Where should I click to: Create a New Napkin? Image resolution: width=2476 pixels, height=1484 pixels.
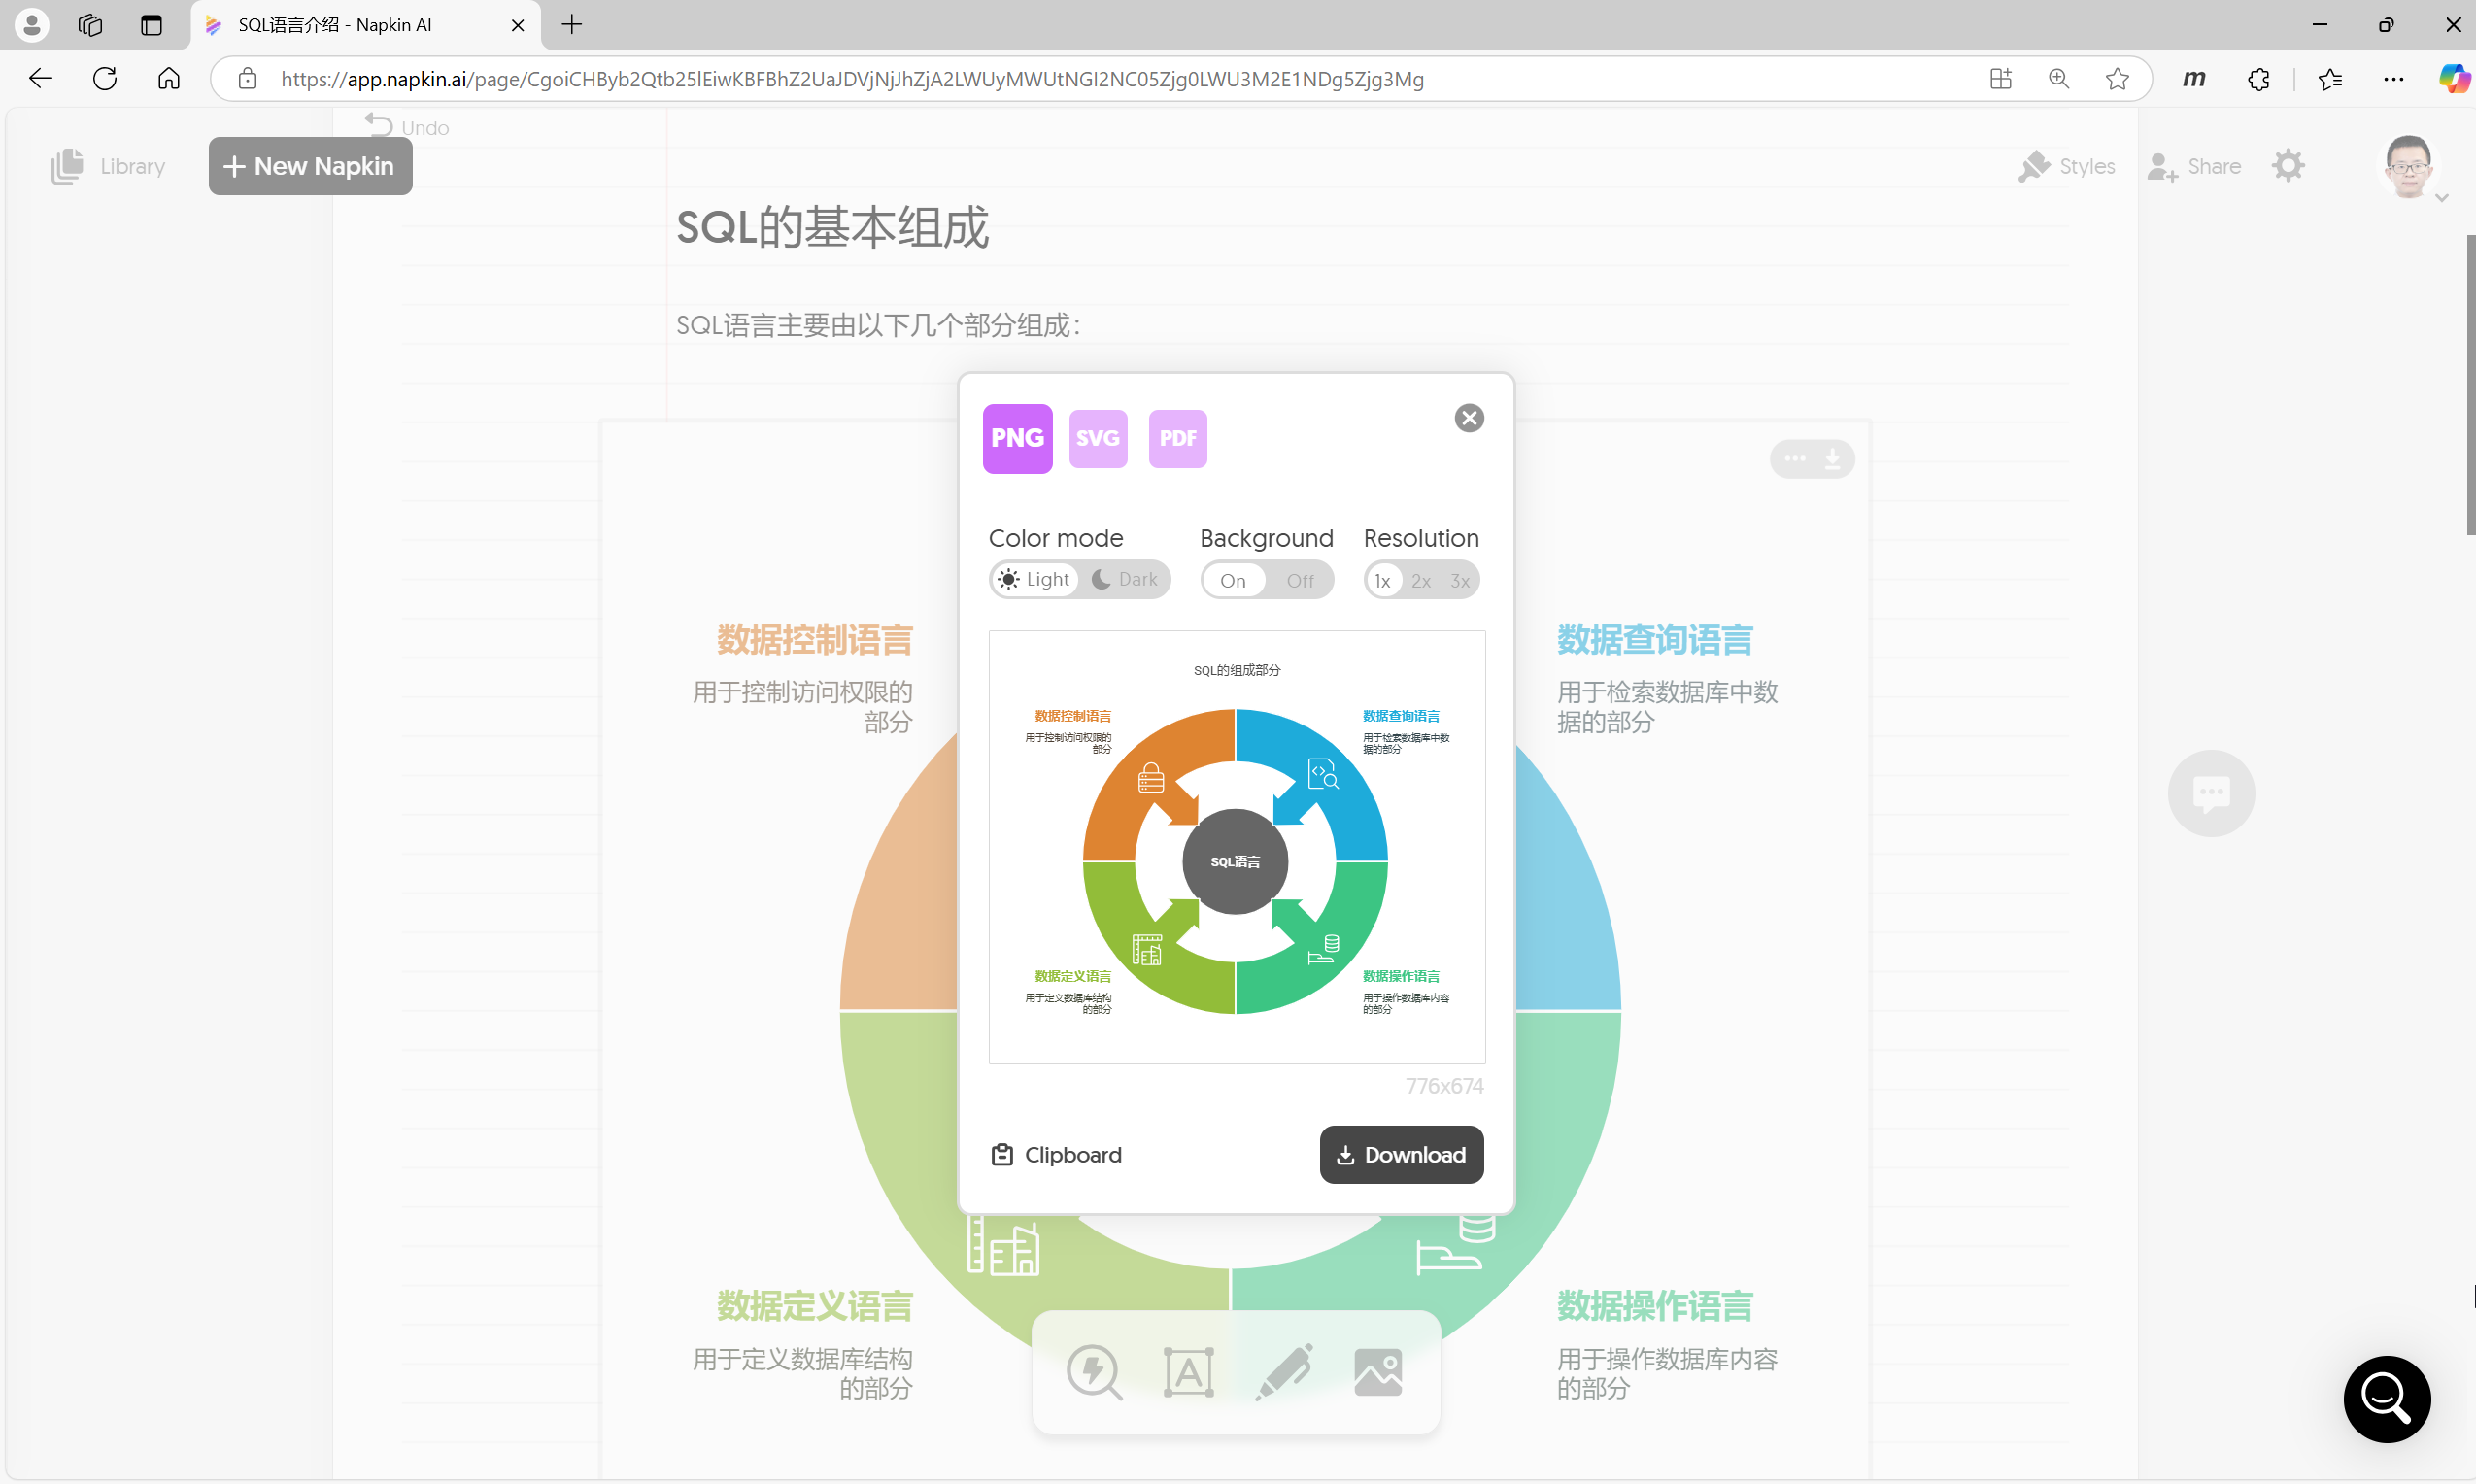coord(310,166)
